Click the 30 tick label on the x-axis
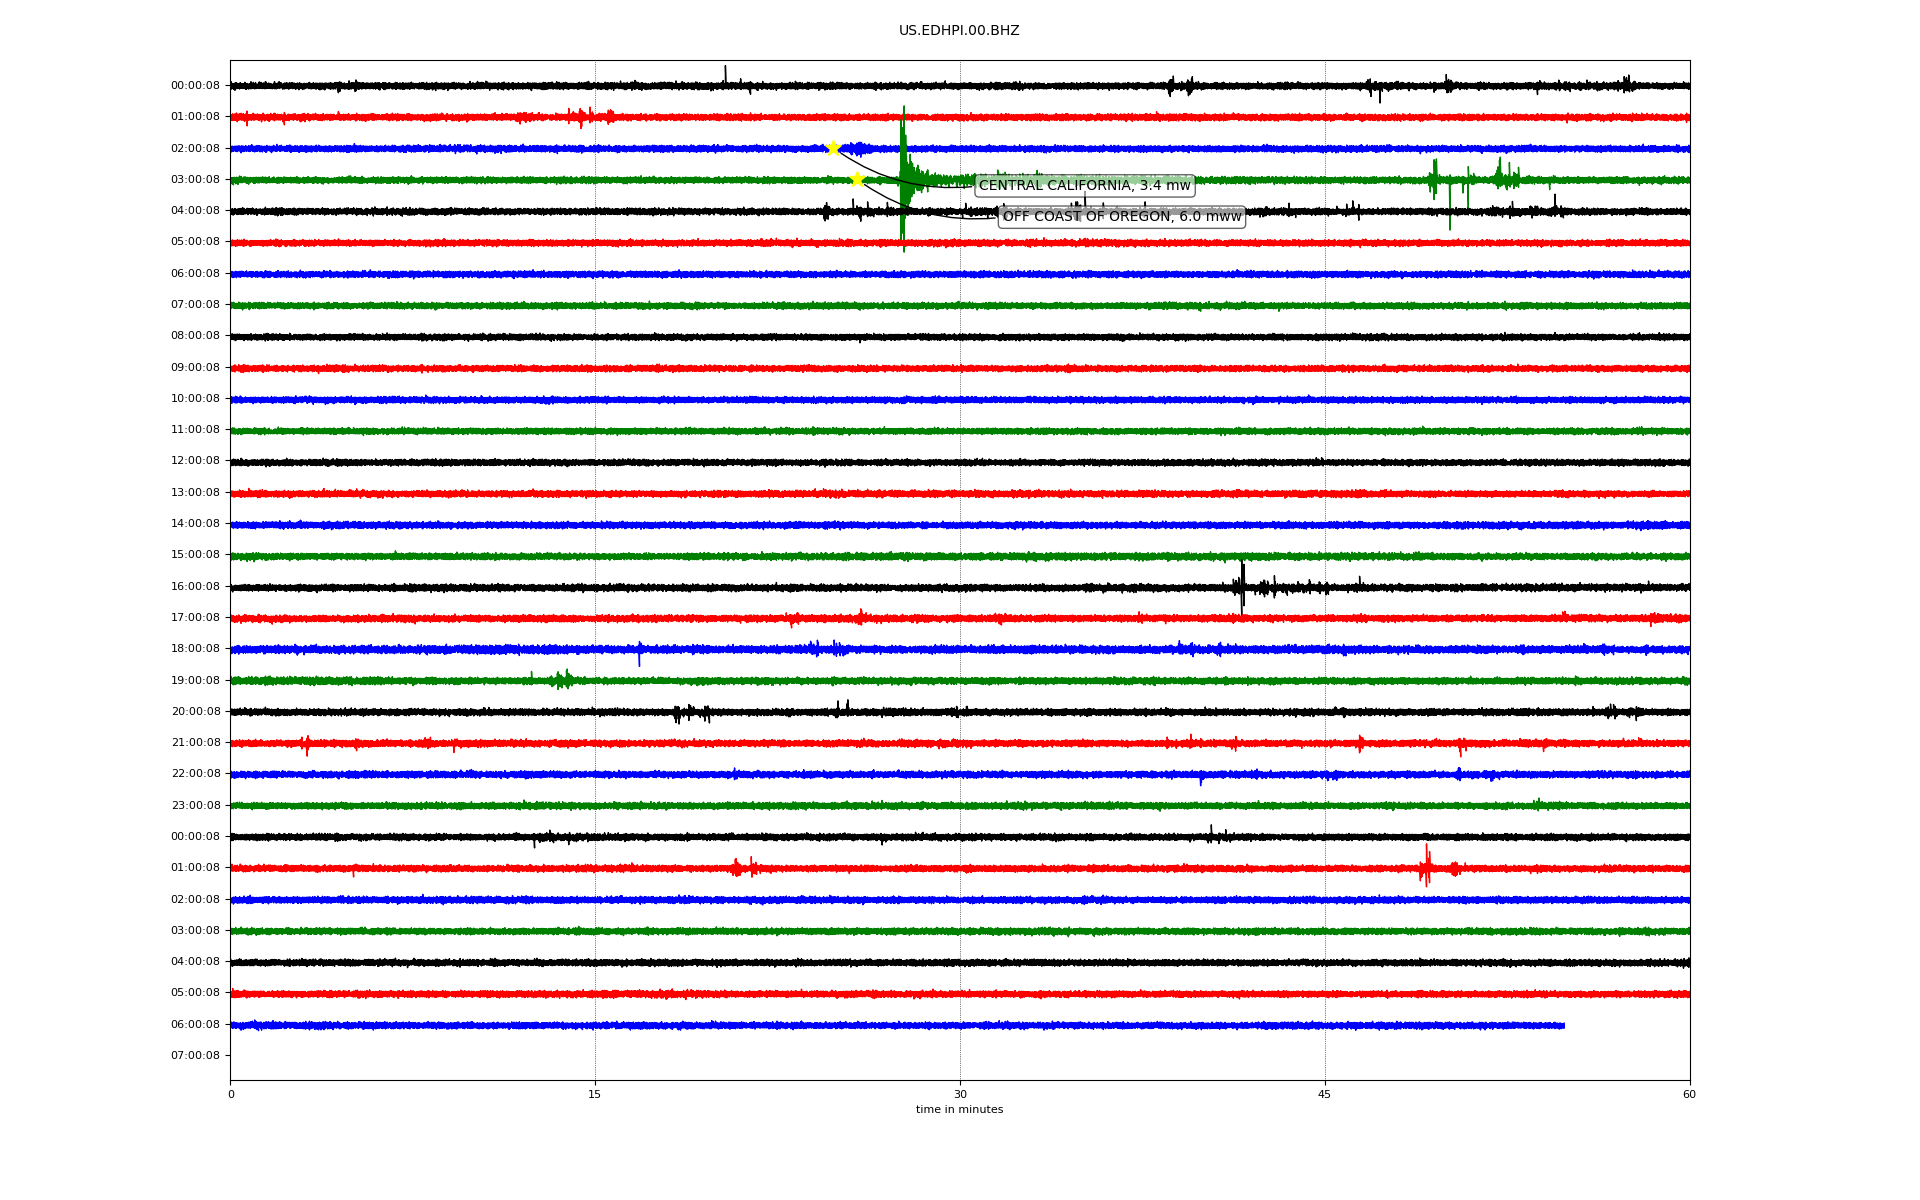This screenshot has height=1200, width=1920. (x=960, y=1094)
